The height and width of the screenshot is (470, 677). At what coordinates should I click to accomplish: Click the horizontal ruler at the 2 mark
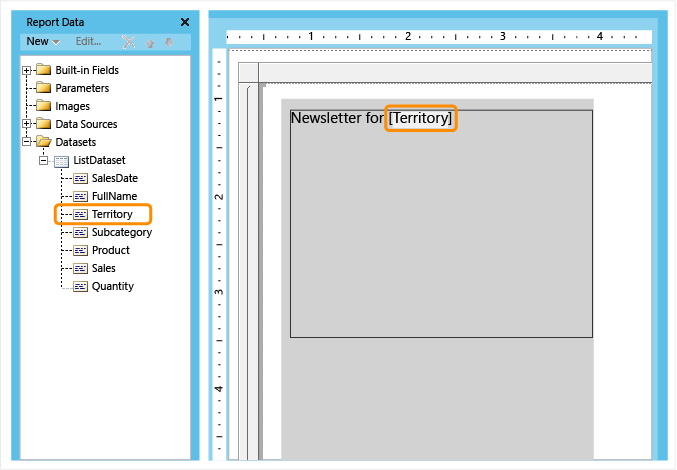408,36
